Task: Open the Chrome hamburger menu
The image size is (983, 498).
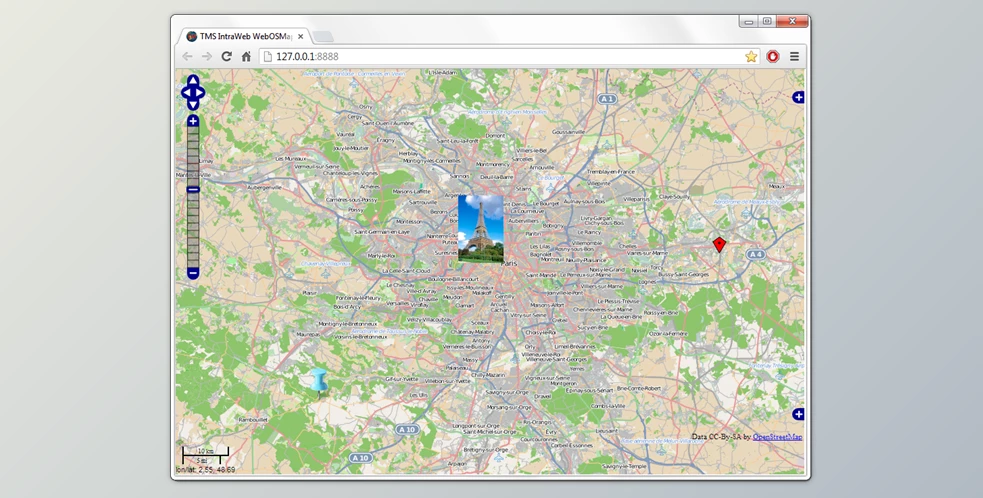Action: (794, 57)
